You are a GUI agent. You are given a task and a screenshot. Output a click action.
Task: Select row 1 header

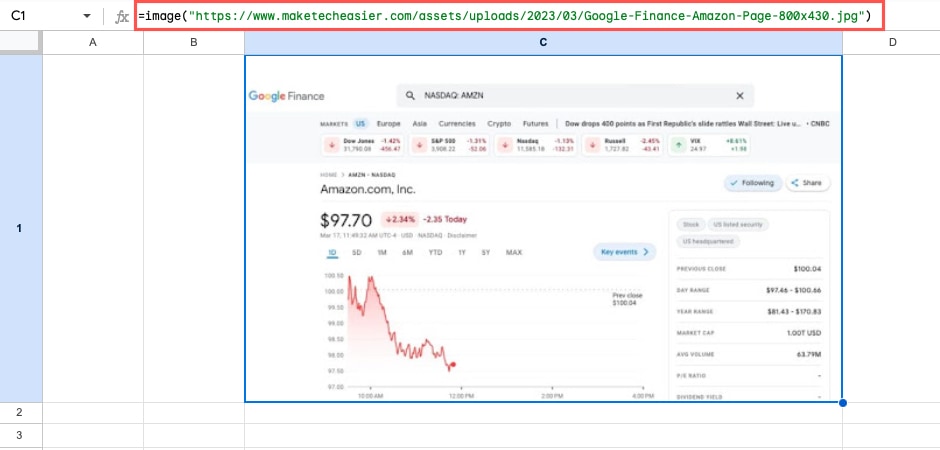coord(21,229)
